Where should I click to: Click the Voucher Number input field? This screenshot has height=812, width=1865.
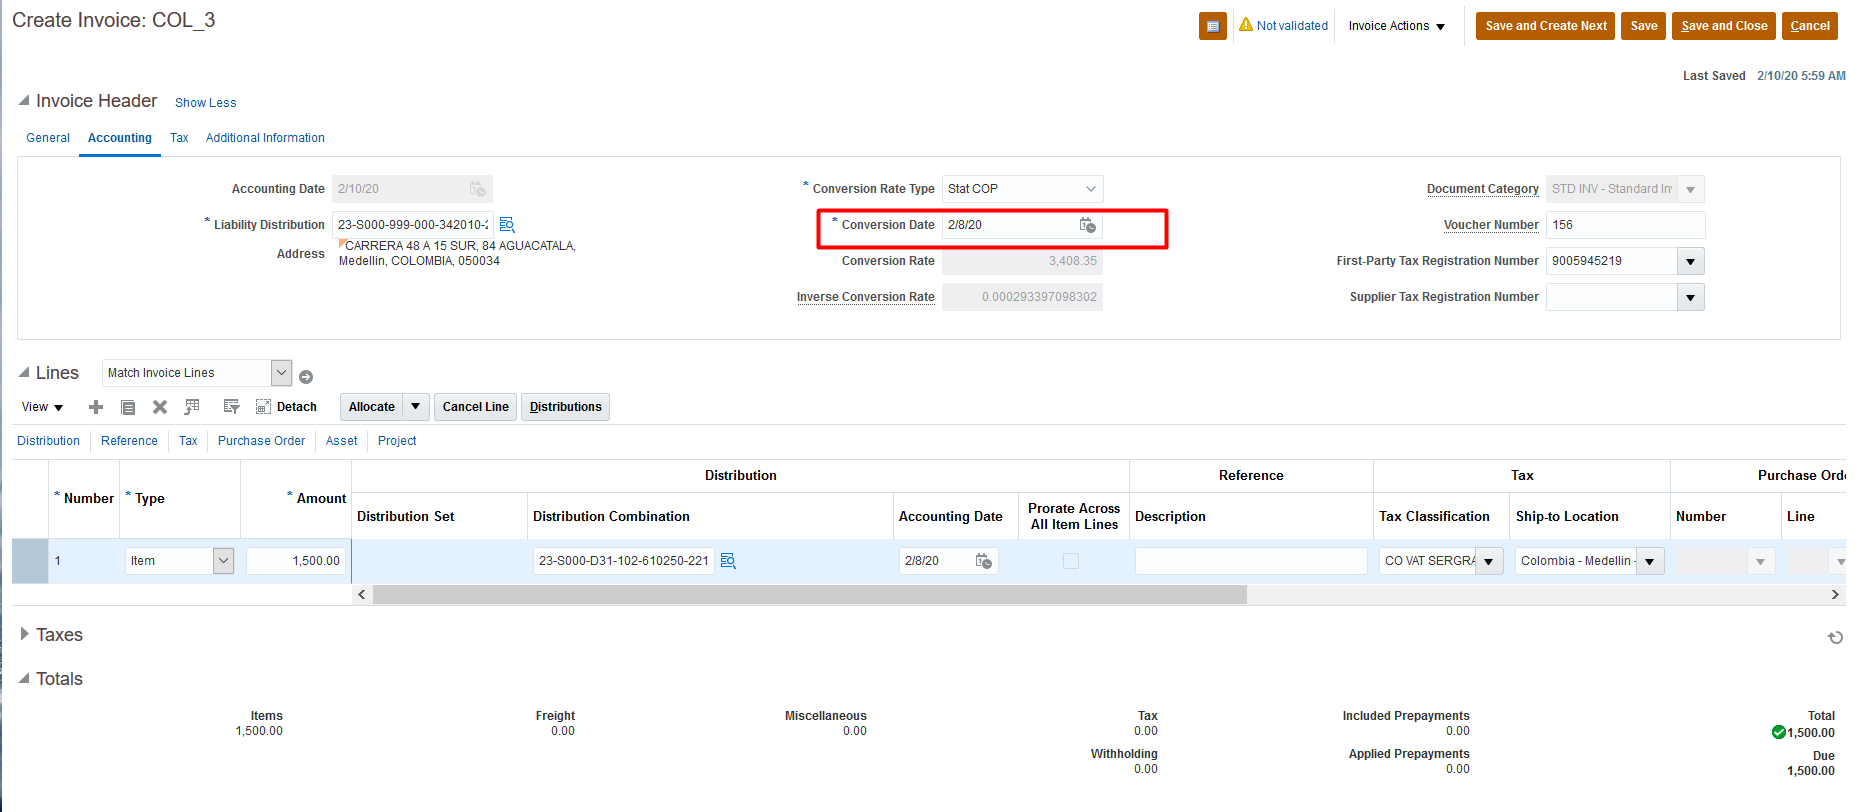pos(1626,225)
